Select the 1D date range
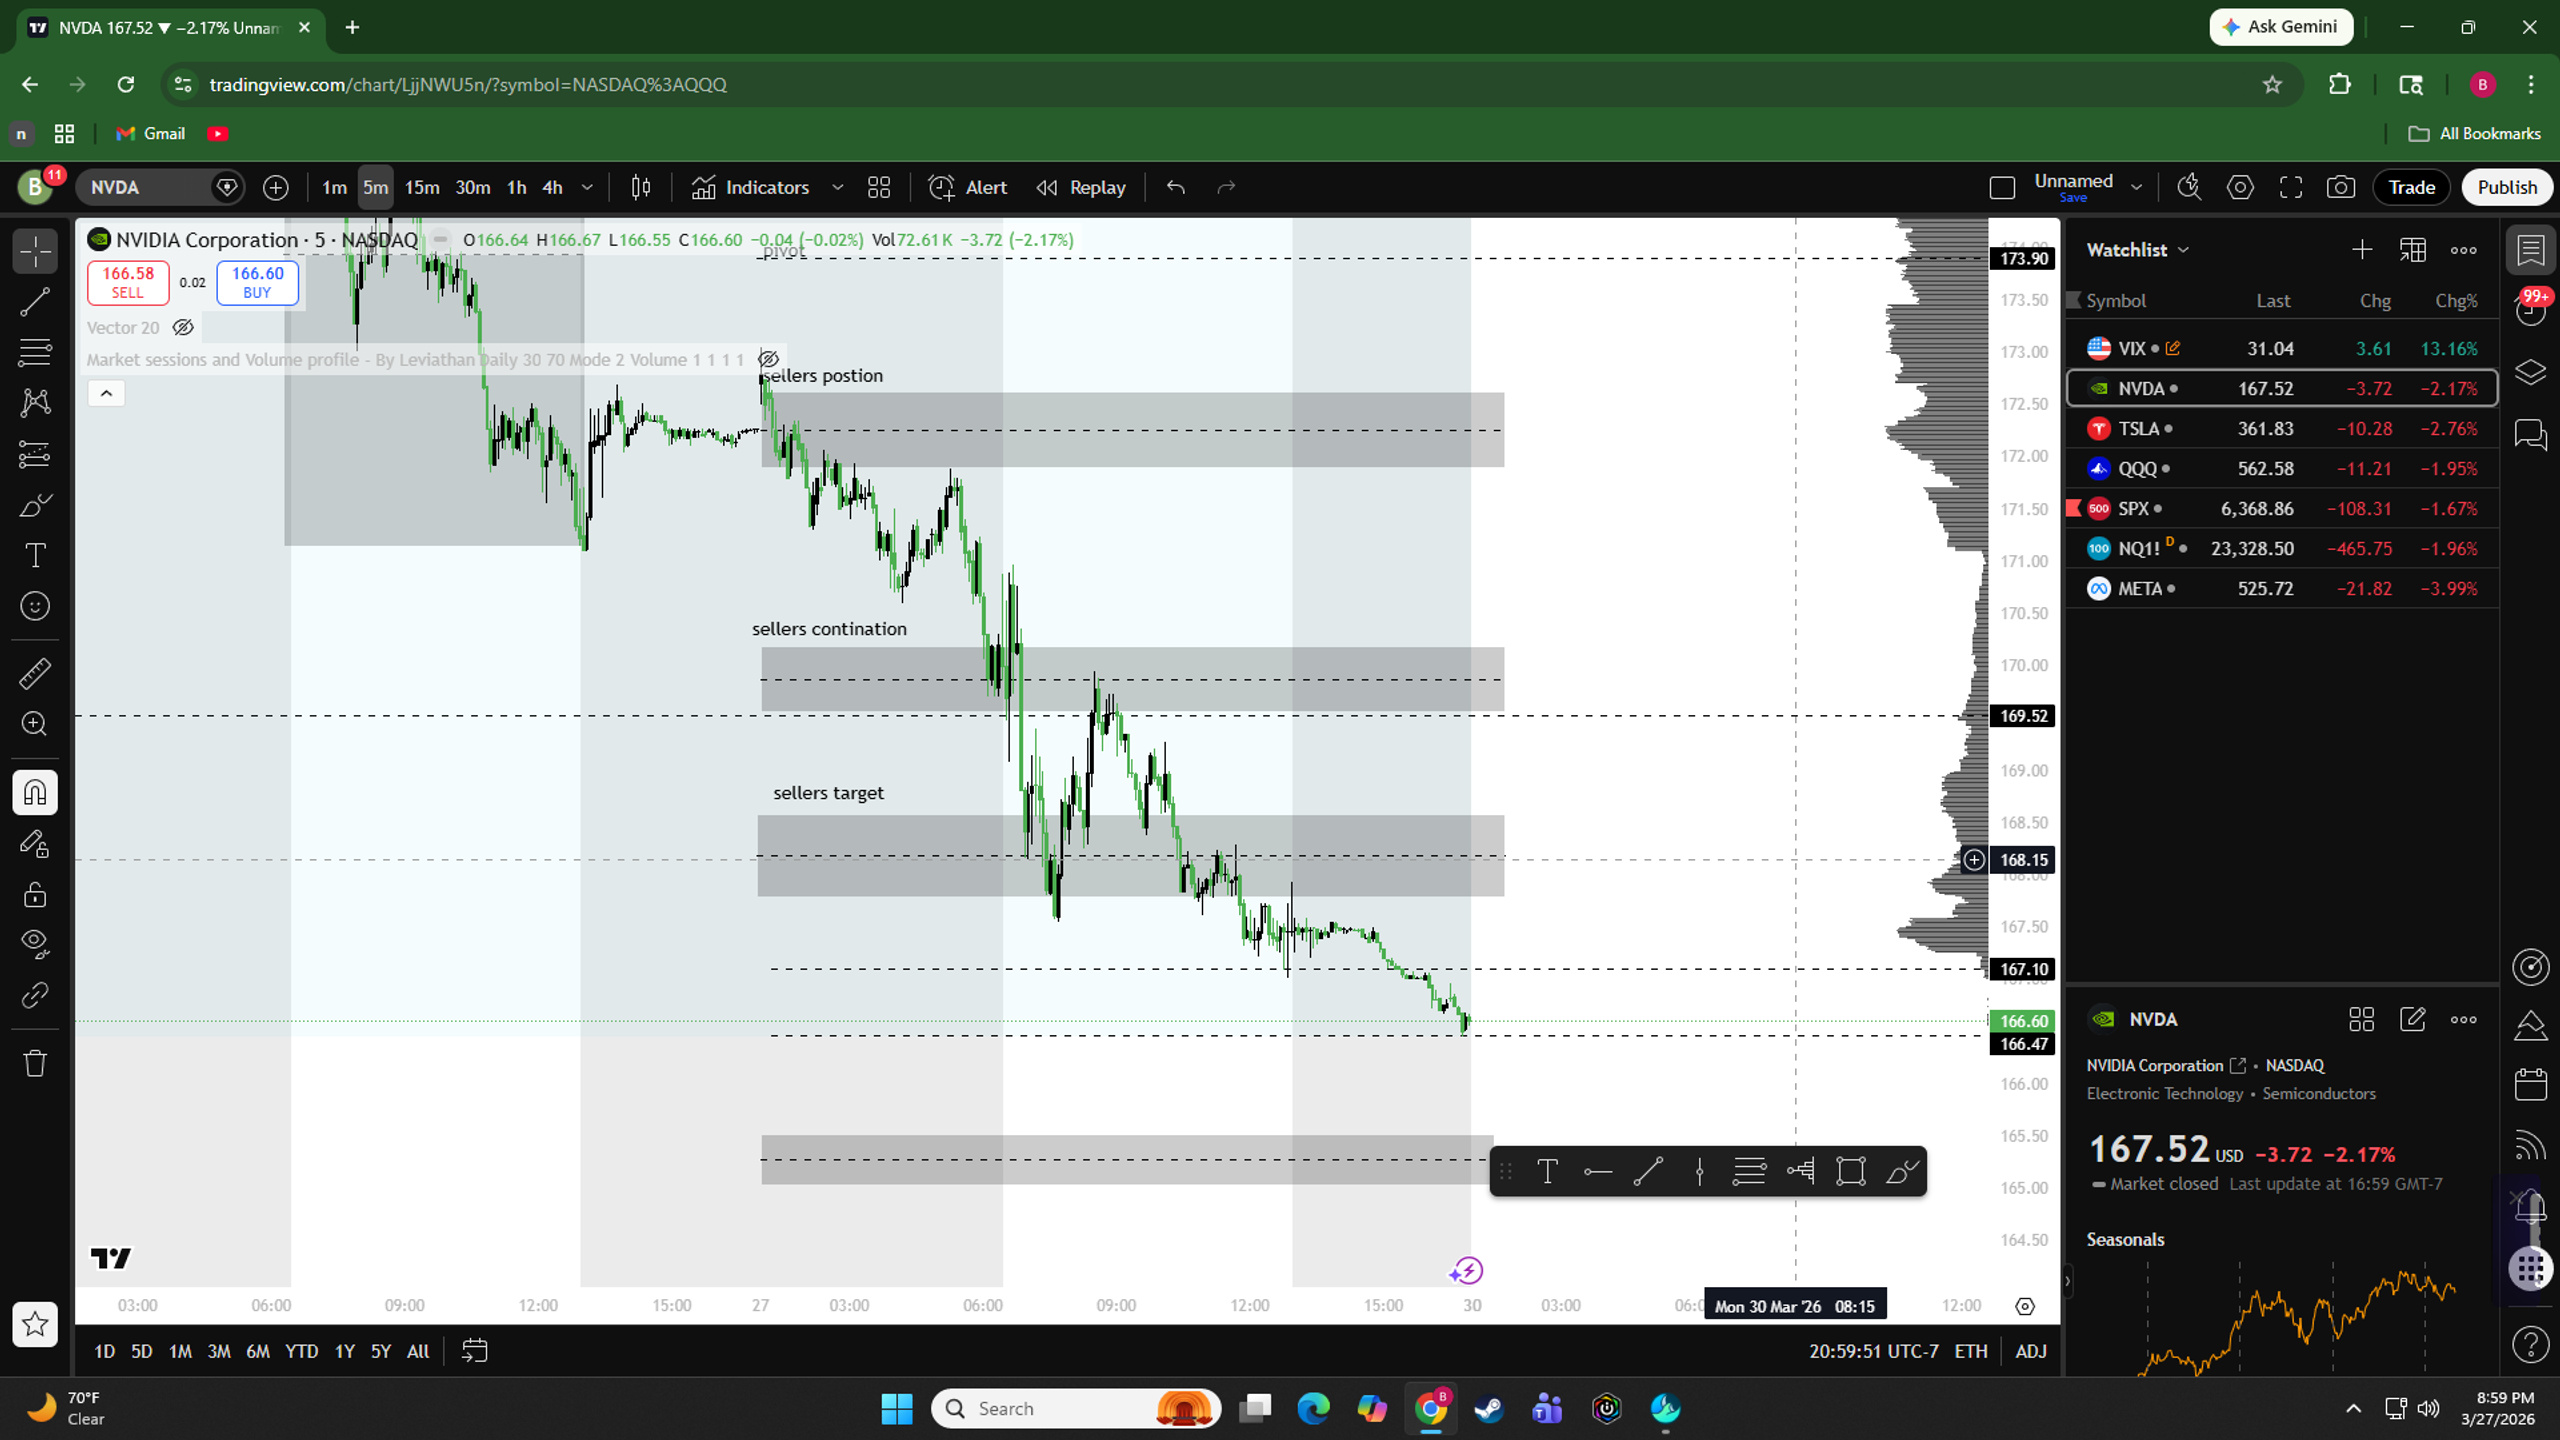The image size is (2560, 1440). (104, 1351)
